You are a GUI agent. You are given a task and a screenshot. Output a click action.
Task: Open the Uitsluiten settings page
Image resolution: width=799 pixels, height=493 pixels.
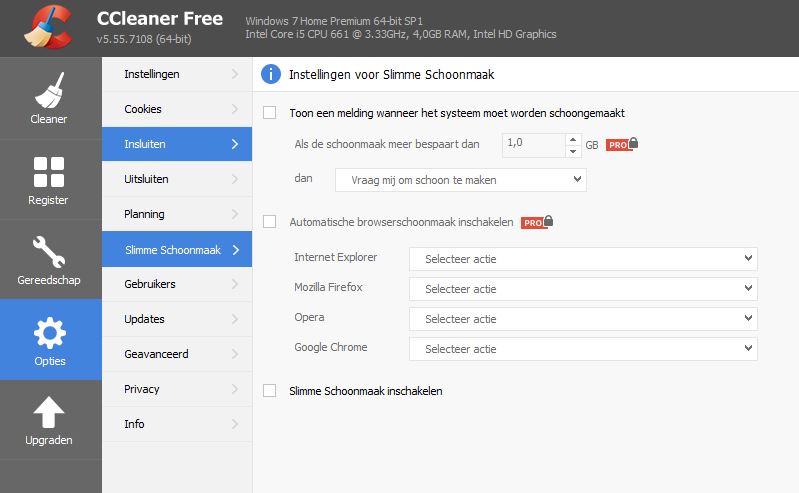(x=176, y=179)
